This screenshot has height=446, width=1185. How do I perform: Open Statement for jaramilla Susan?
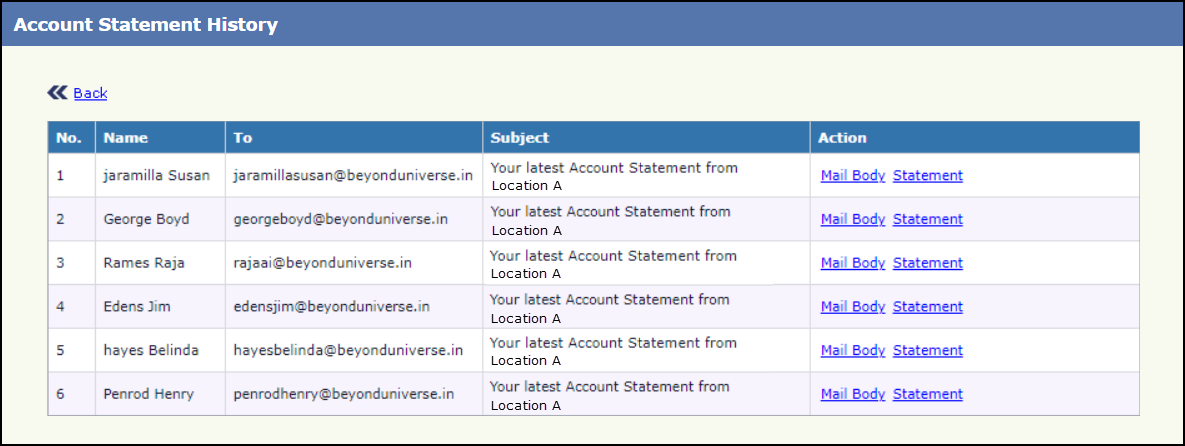[927, 176]
